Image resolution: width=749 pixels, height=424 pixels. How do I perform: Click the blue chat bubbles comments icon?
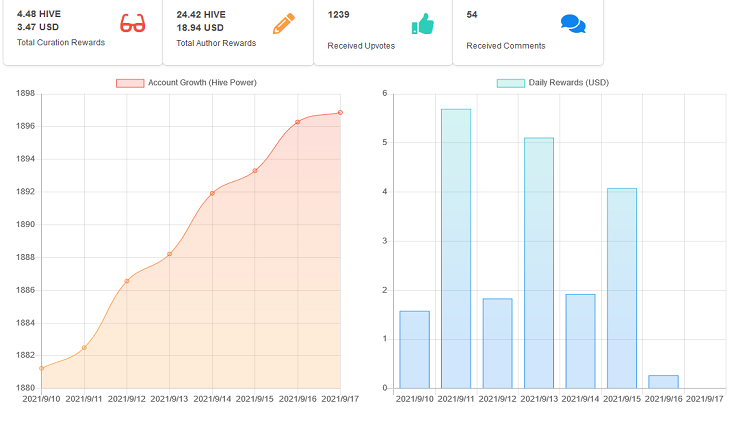(x=573, y=24)
